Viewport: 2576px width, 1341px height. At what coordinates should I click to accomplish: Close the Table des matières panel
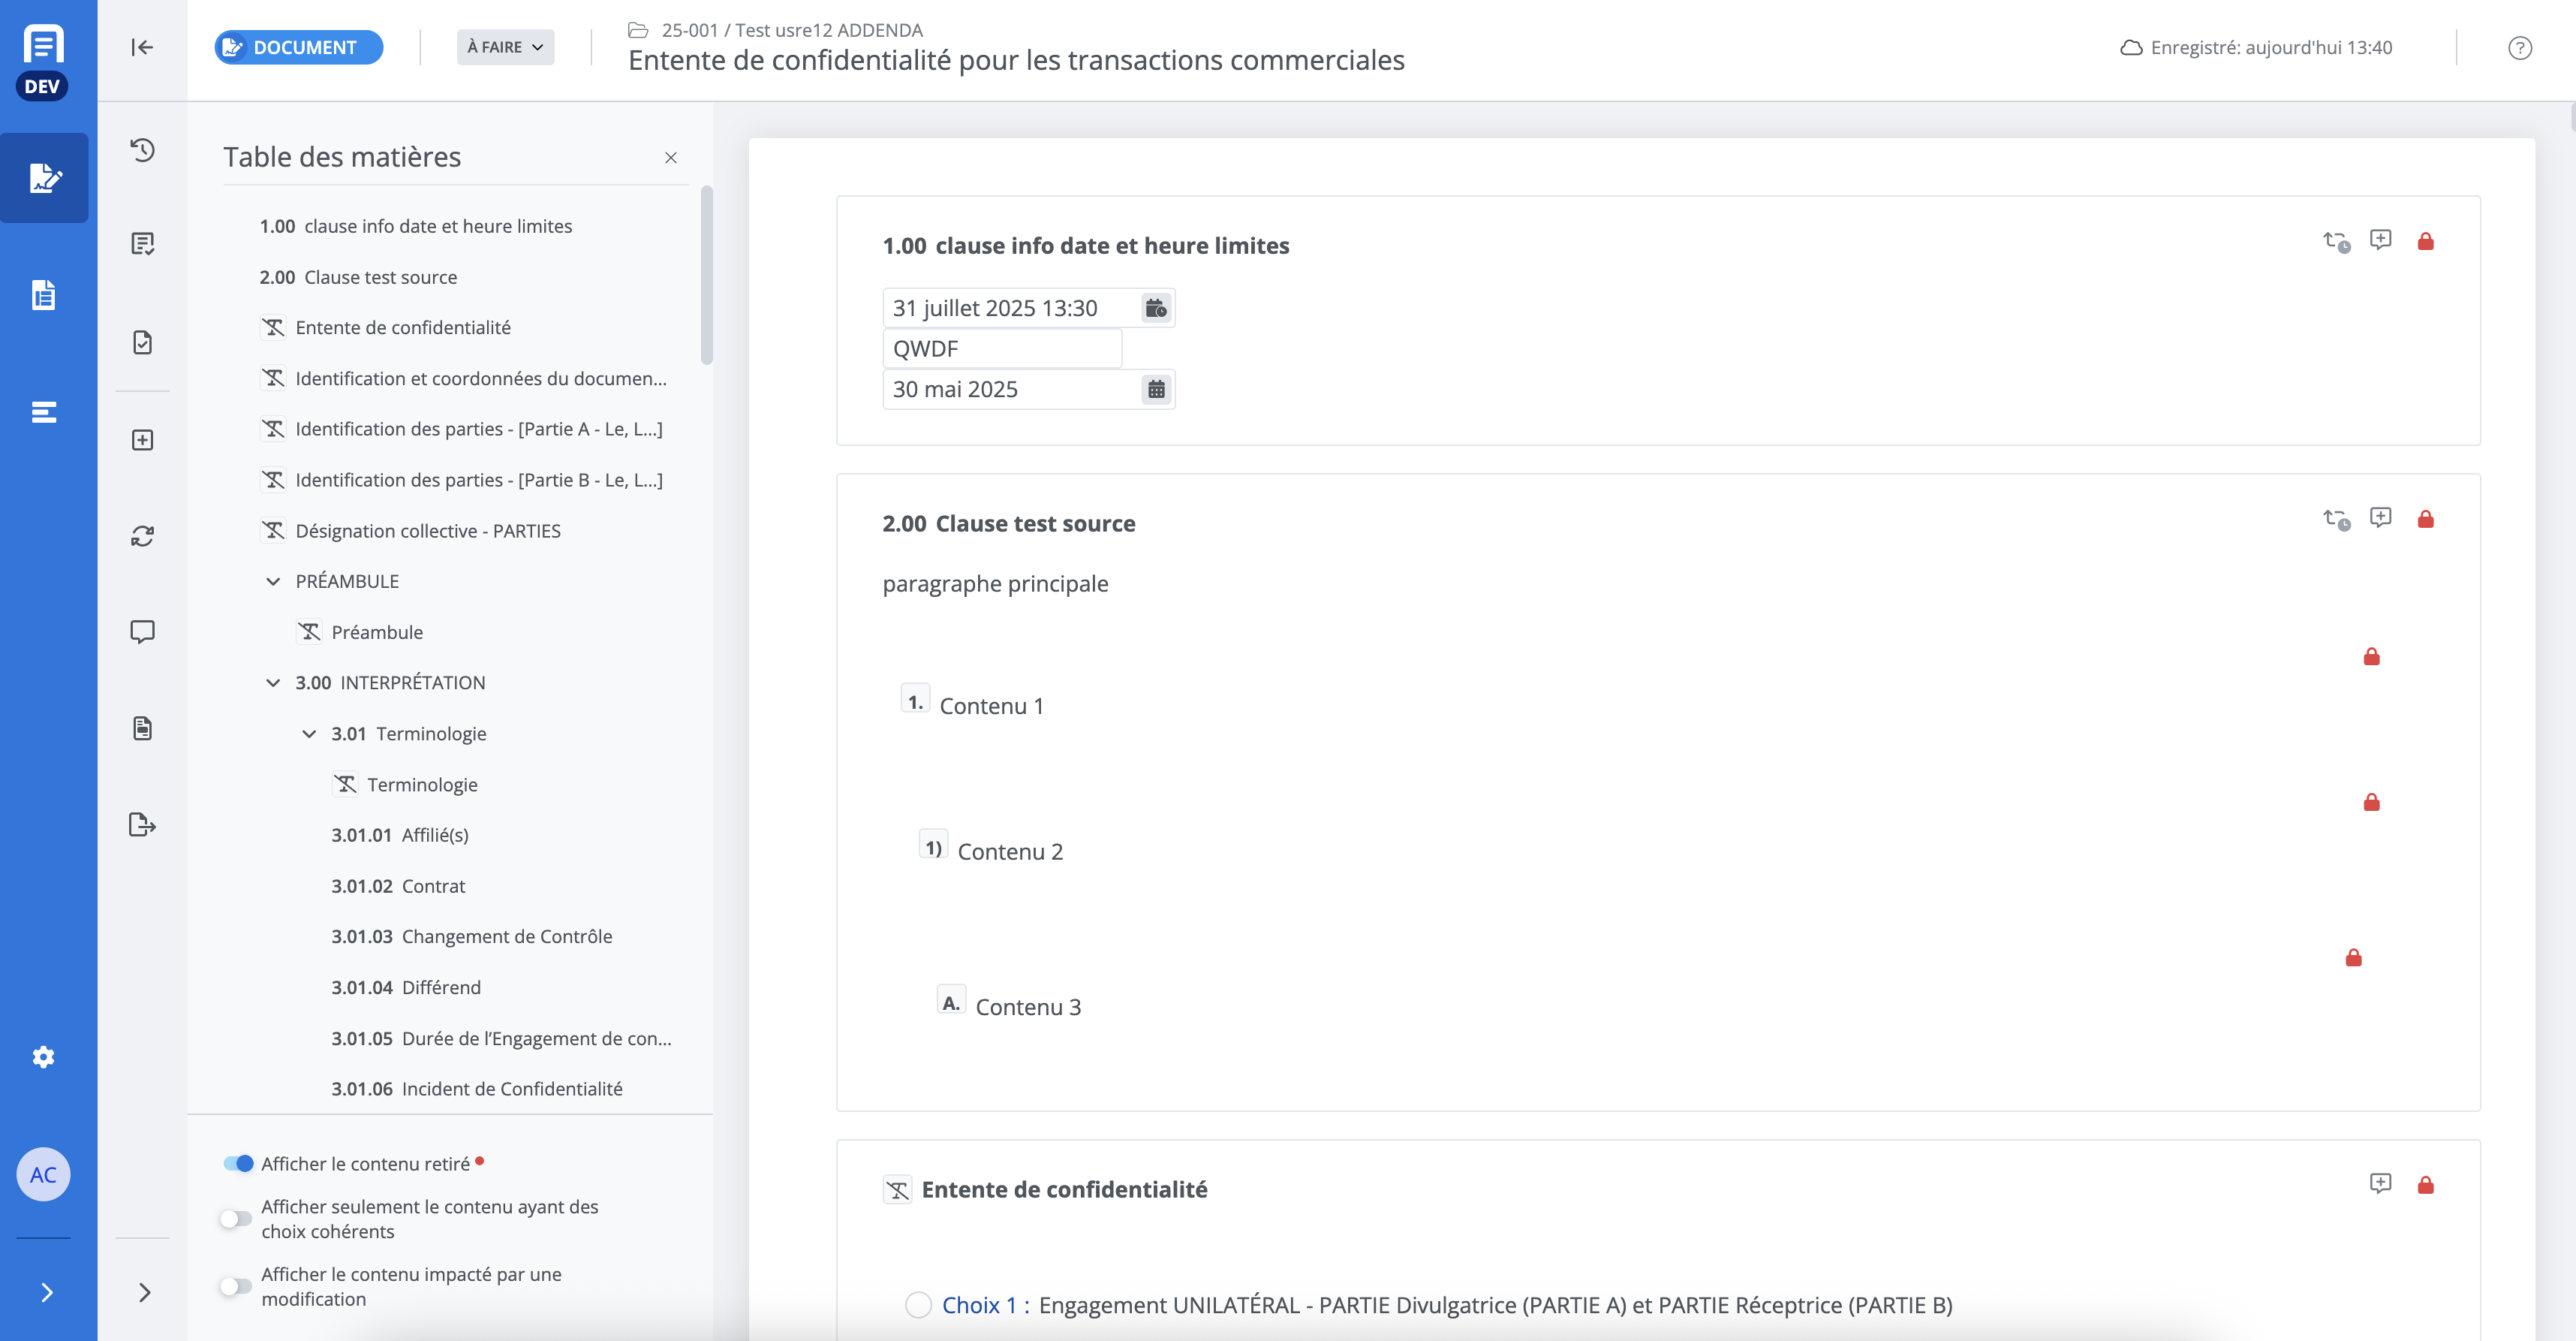[671, 158]
